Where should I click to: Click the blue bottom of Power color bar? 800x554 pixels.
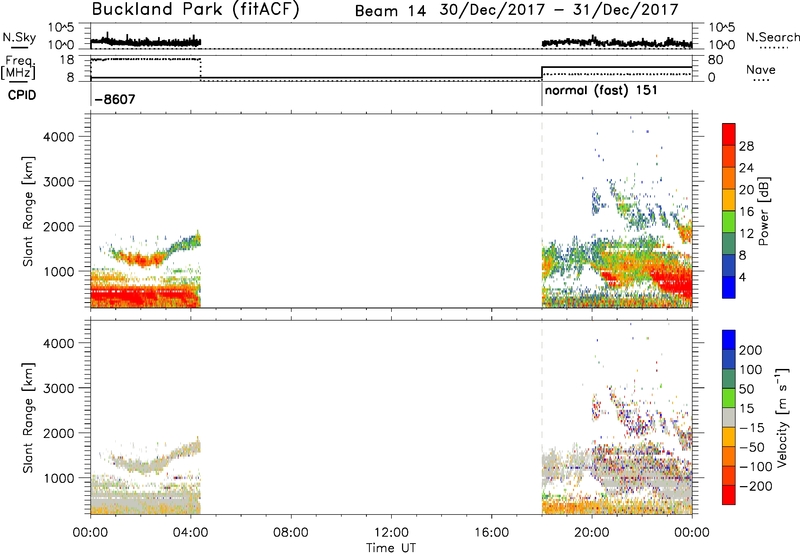tap(729, 288)
